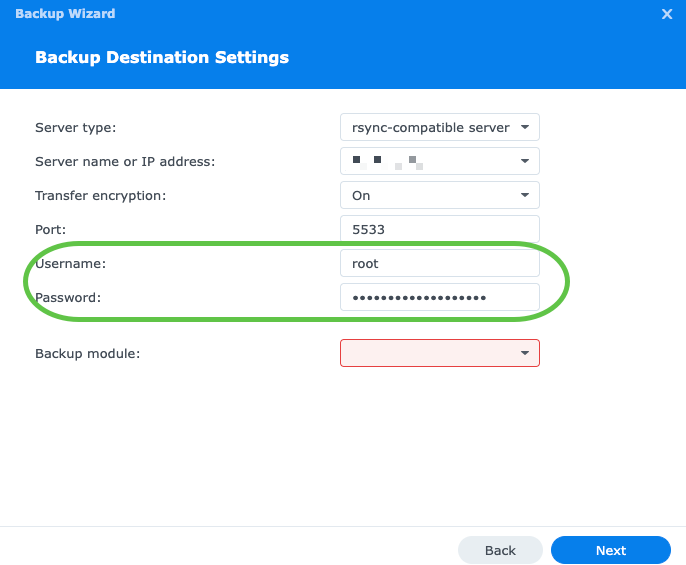Focus the Port field showing 5533

[x=440, y=229]
